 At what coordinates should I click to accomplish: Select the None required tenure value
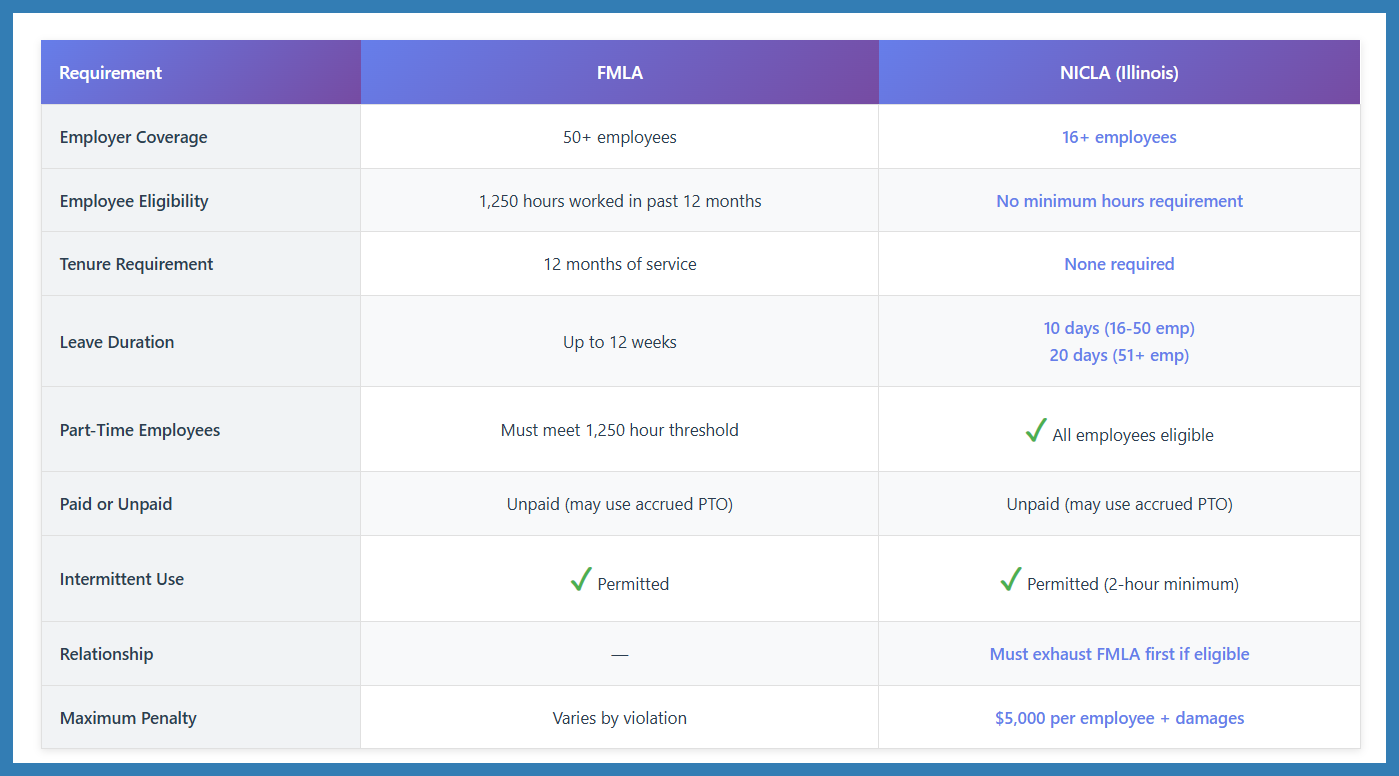tap(1119, 264)
